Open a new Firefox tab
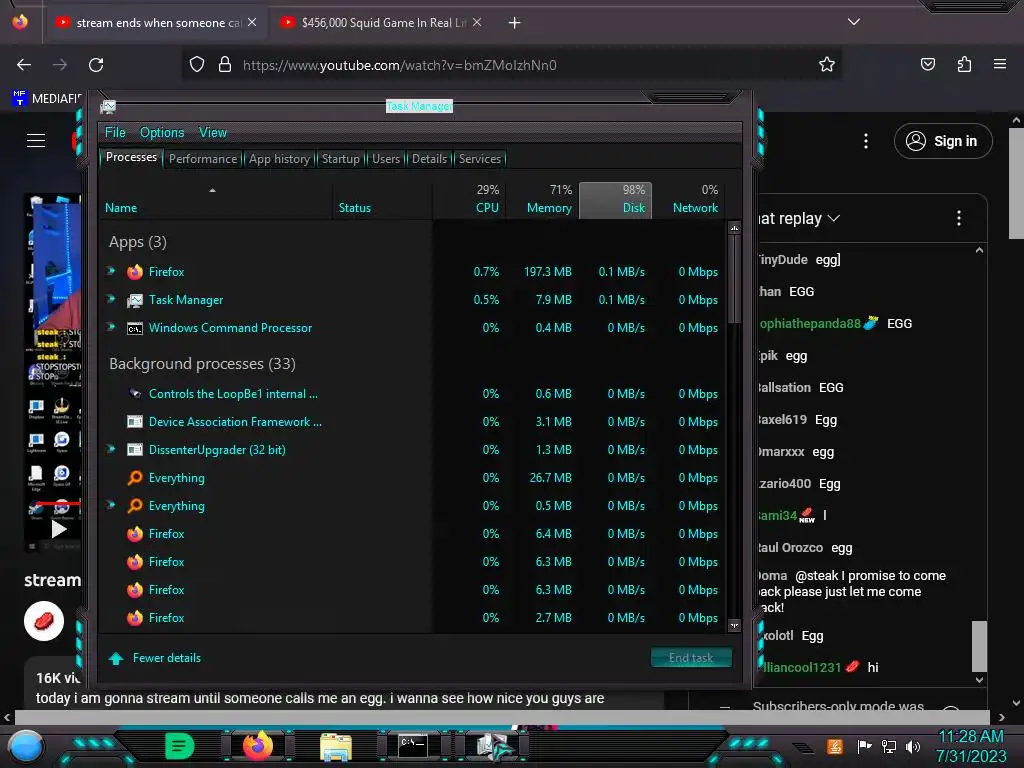1024x768 pixels. click(515, 23)
